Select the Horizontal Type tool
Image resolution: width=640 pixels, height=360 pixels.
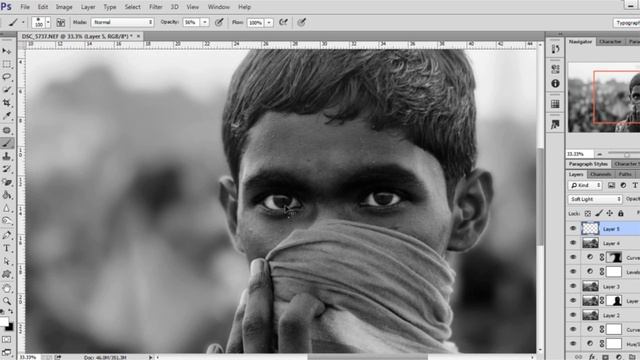pos(7,248)
